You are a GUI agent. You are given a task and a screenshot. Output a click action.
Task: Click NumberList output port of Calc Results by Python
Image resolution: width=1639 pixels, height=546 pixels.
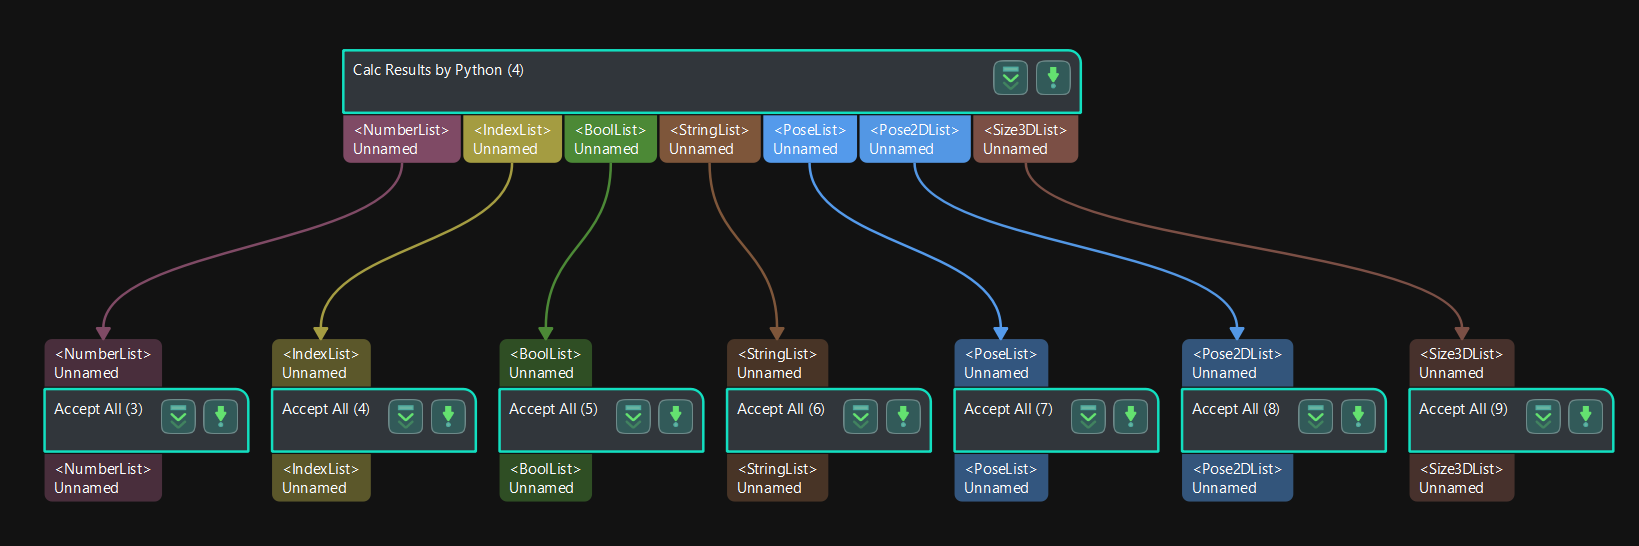[x=401, y=139]
